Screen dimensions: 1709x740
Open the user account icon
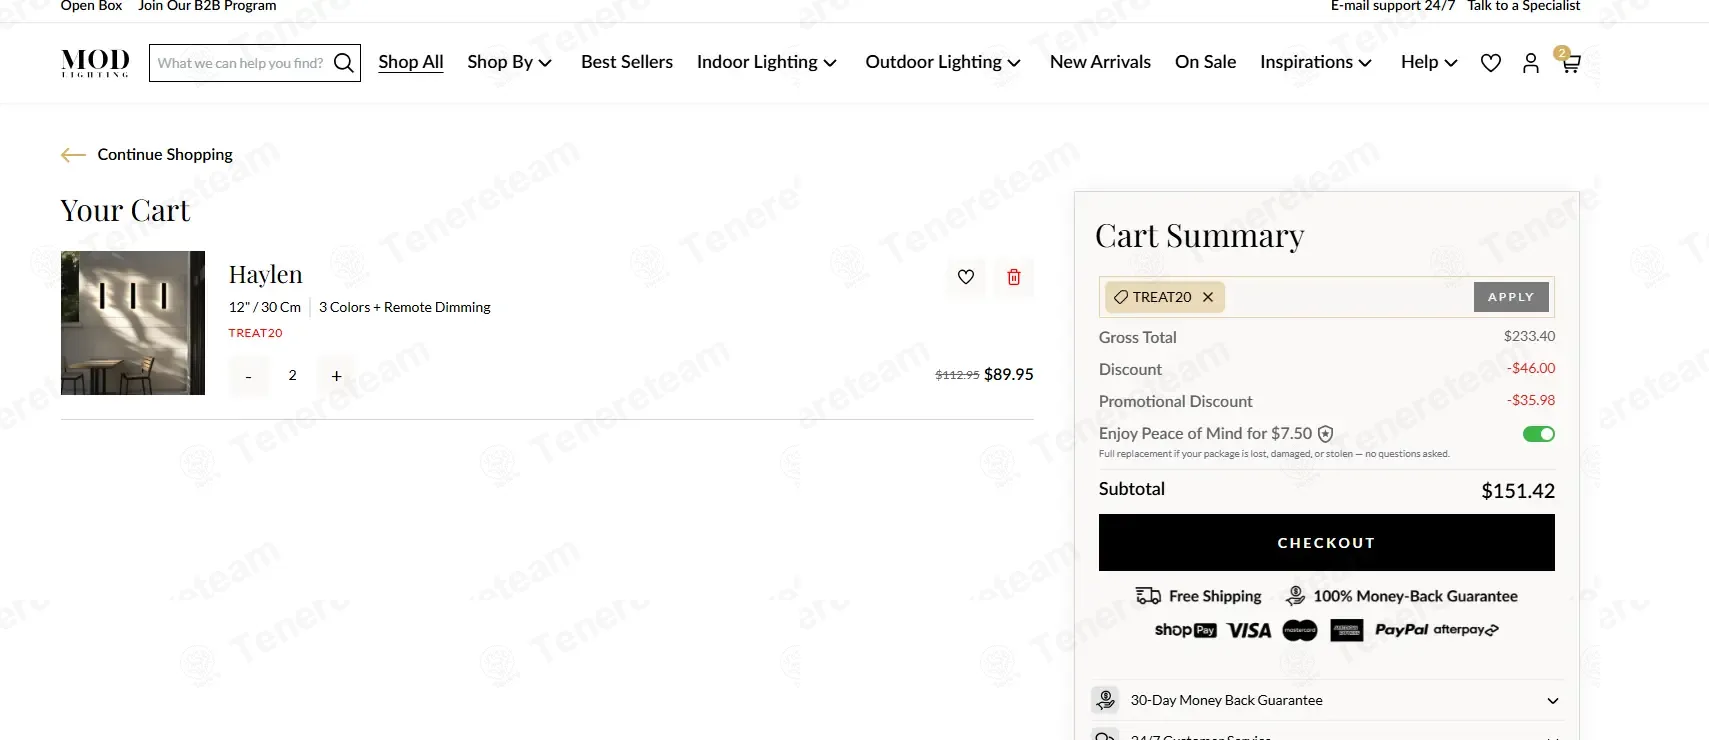pos(1530,63)
